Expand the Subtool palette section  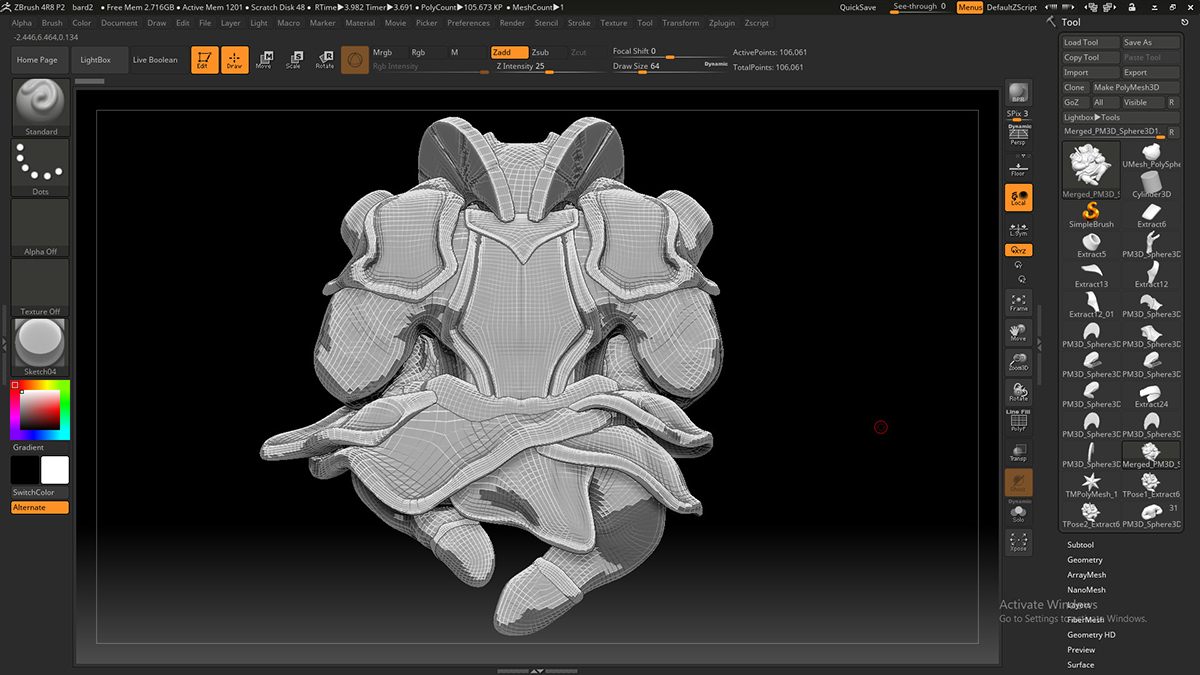click(x=1080, y=545)
